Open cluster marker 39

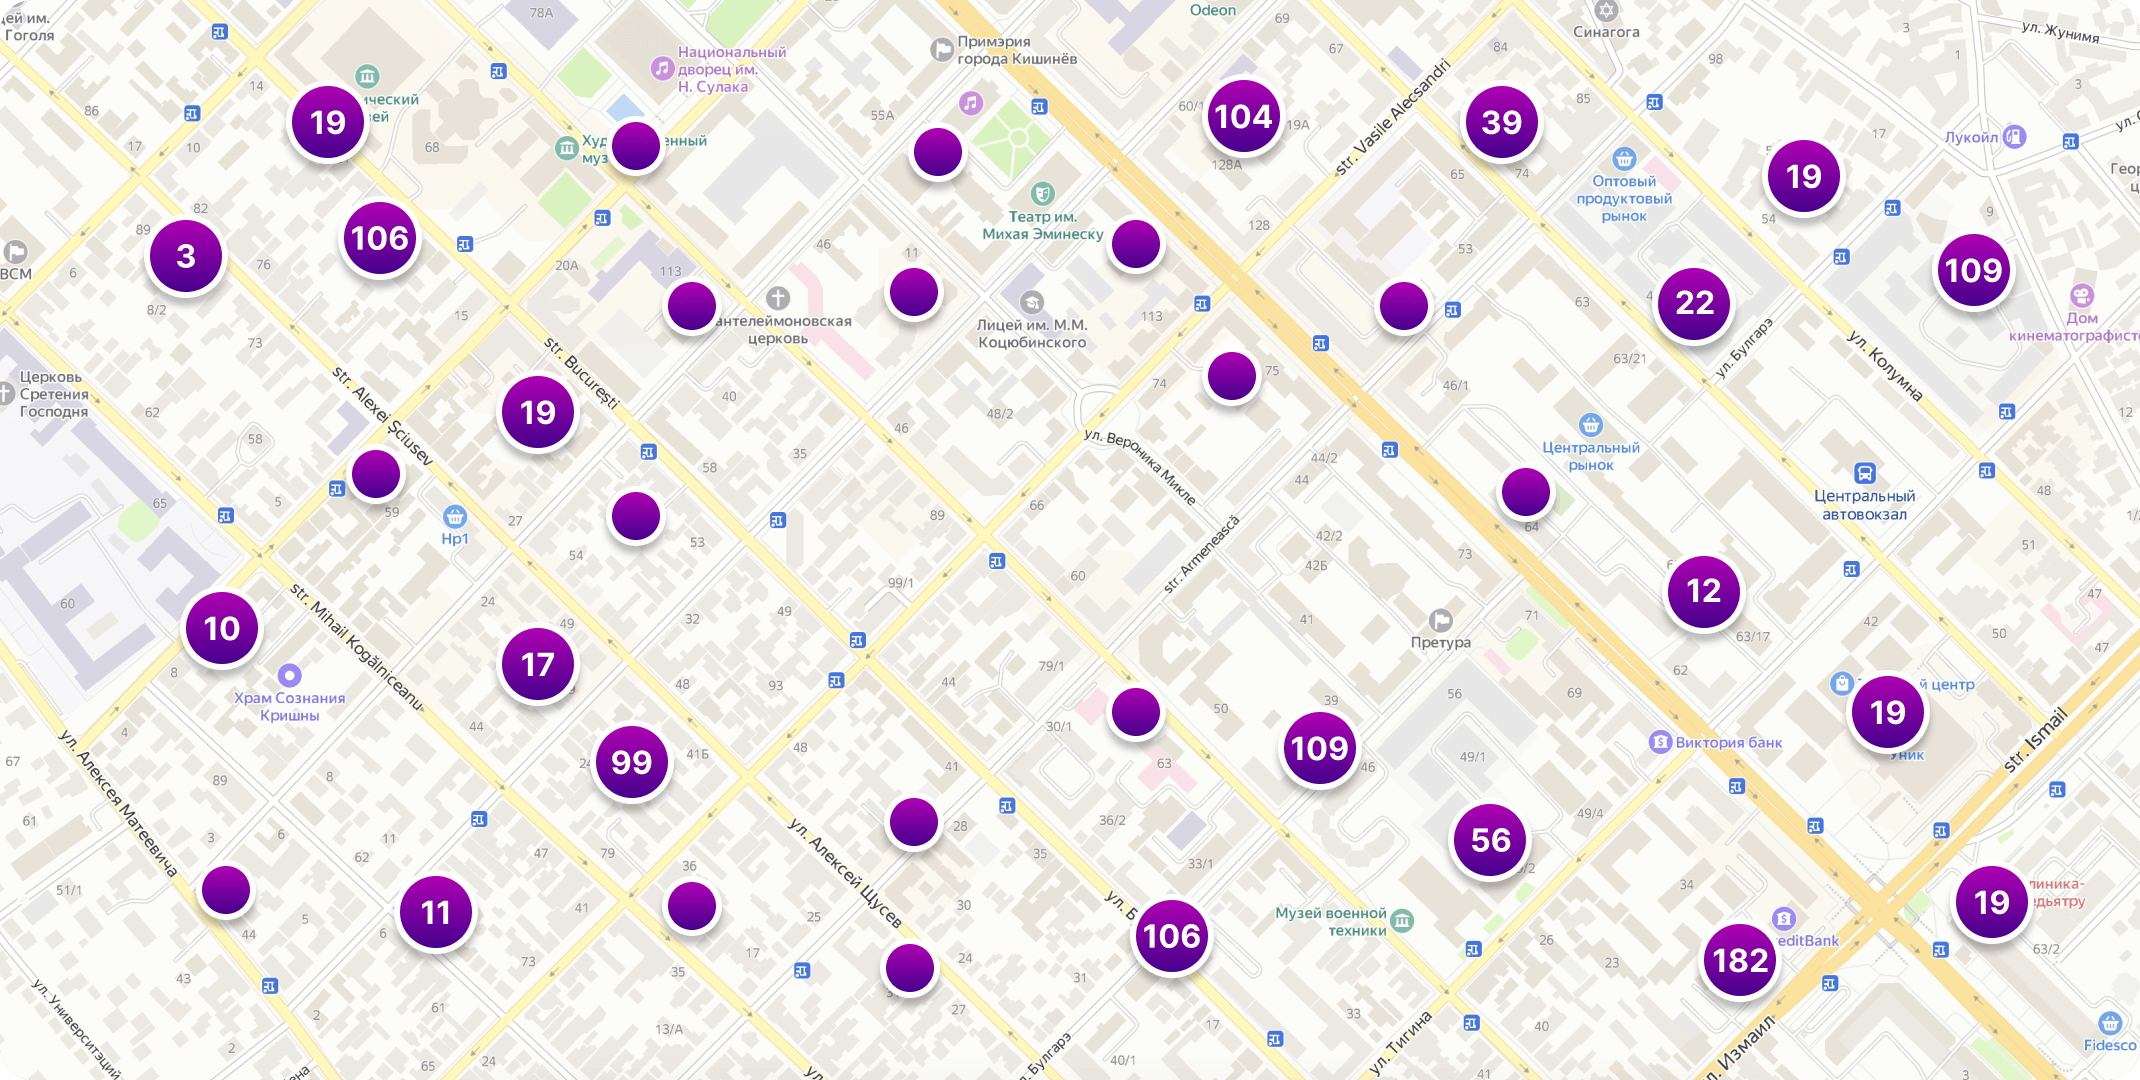coord(1501,122)
